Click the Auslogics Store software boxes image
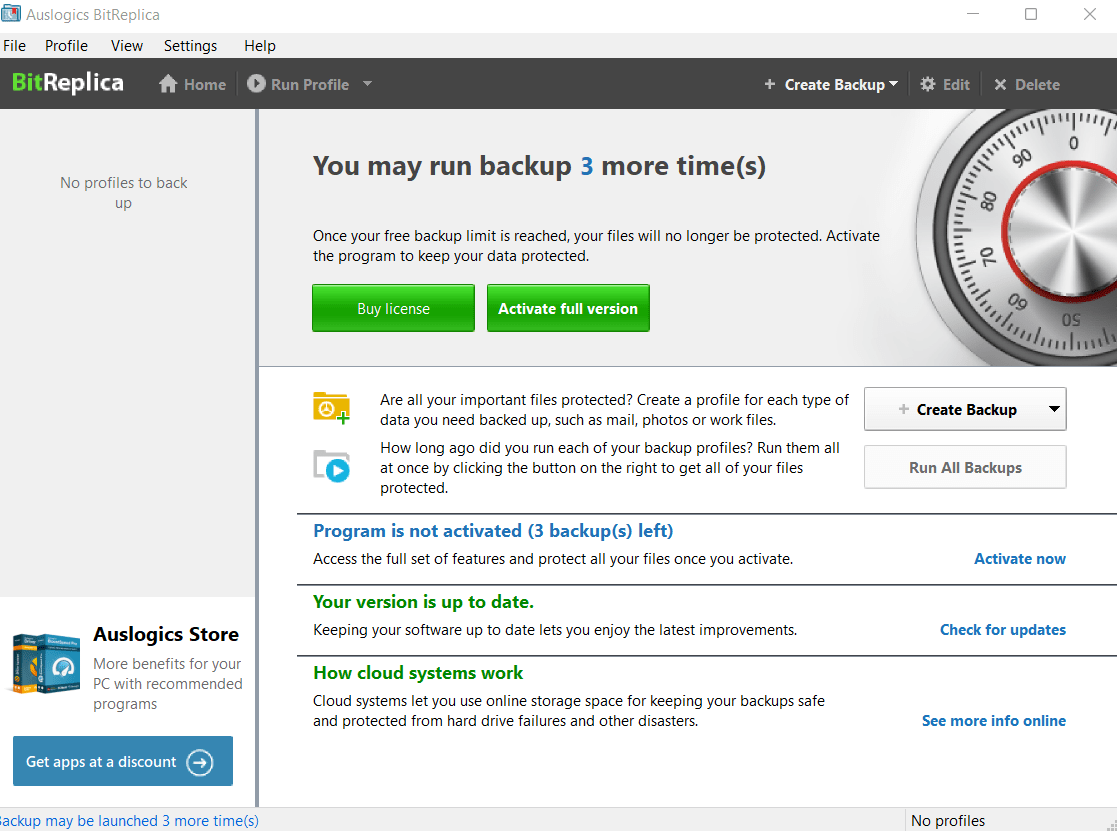This screenshot has width=1117, height=831. click(45, 662)
